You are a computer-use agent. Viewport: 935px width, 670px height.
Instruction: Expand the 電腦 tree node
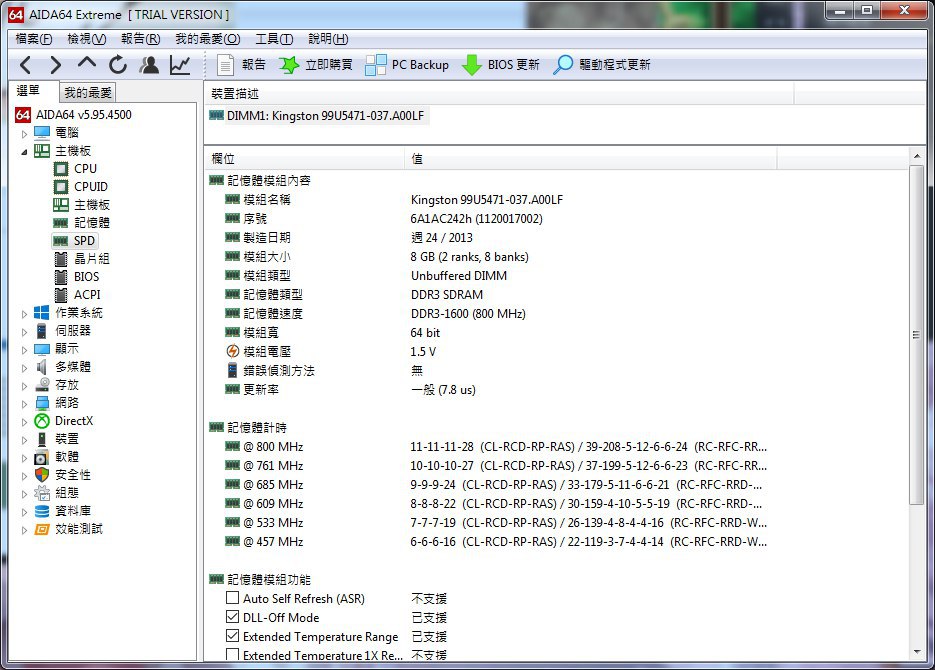point(25,133)
